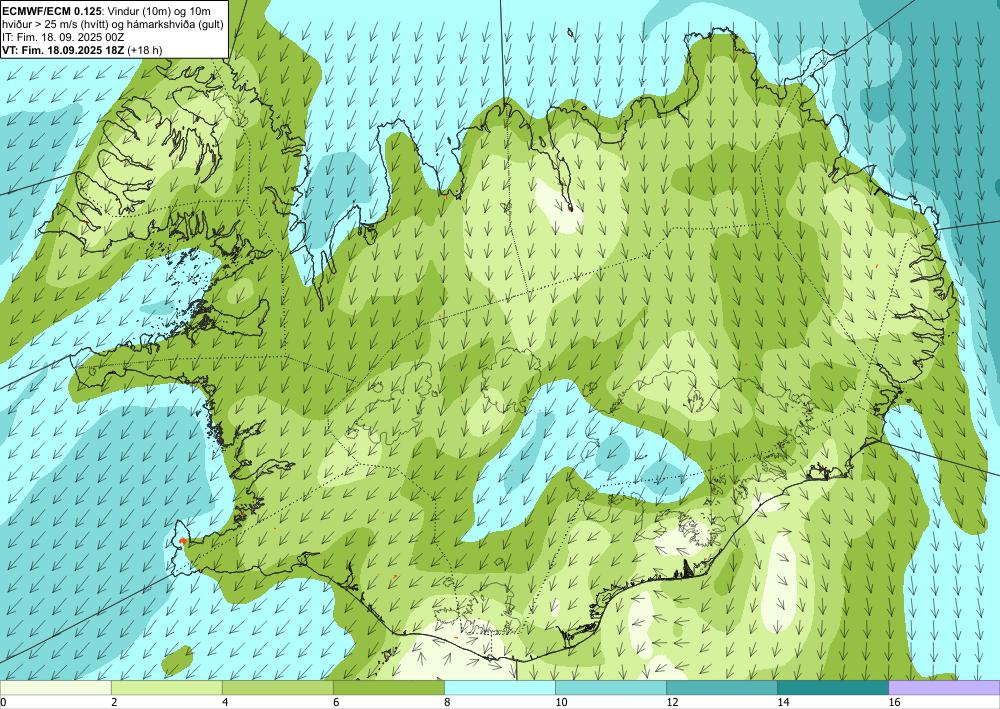Click the legend value "12" below the color bar

point(672,703)
